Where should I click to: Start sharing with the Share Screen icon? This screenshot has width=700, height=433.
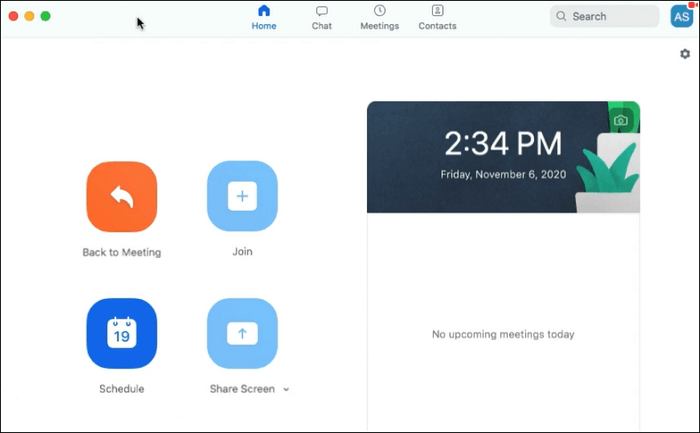(242, 333)
